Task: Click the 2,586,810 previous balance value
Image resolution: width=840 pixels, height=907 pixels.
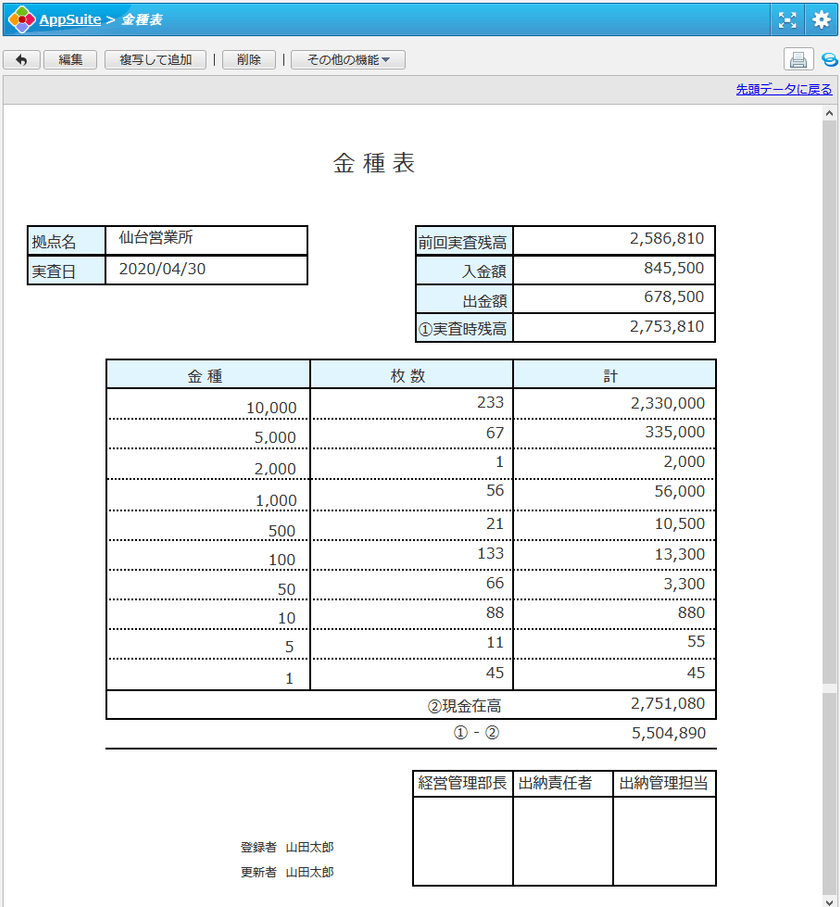Action: (x=666, y=239)
